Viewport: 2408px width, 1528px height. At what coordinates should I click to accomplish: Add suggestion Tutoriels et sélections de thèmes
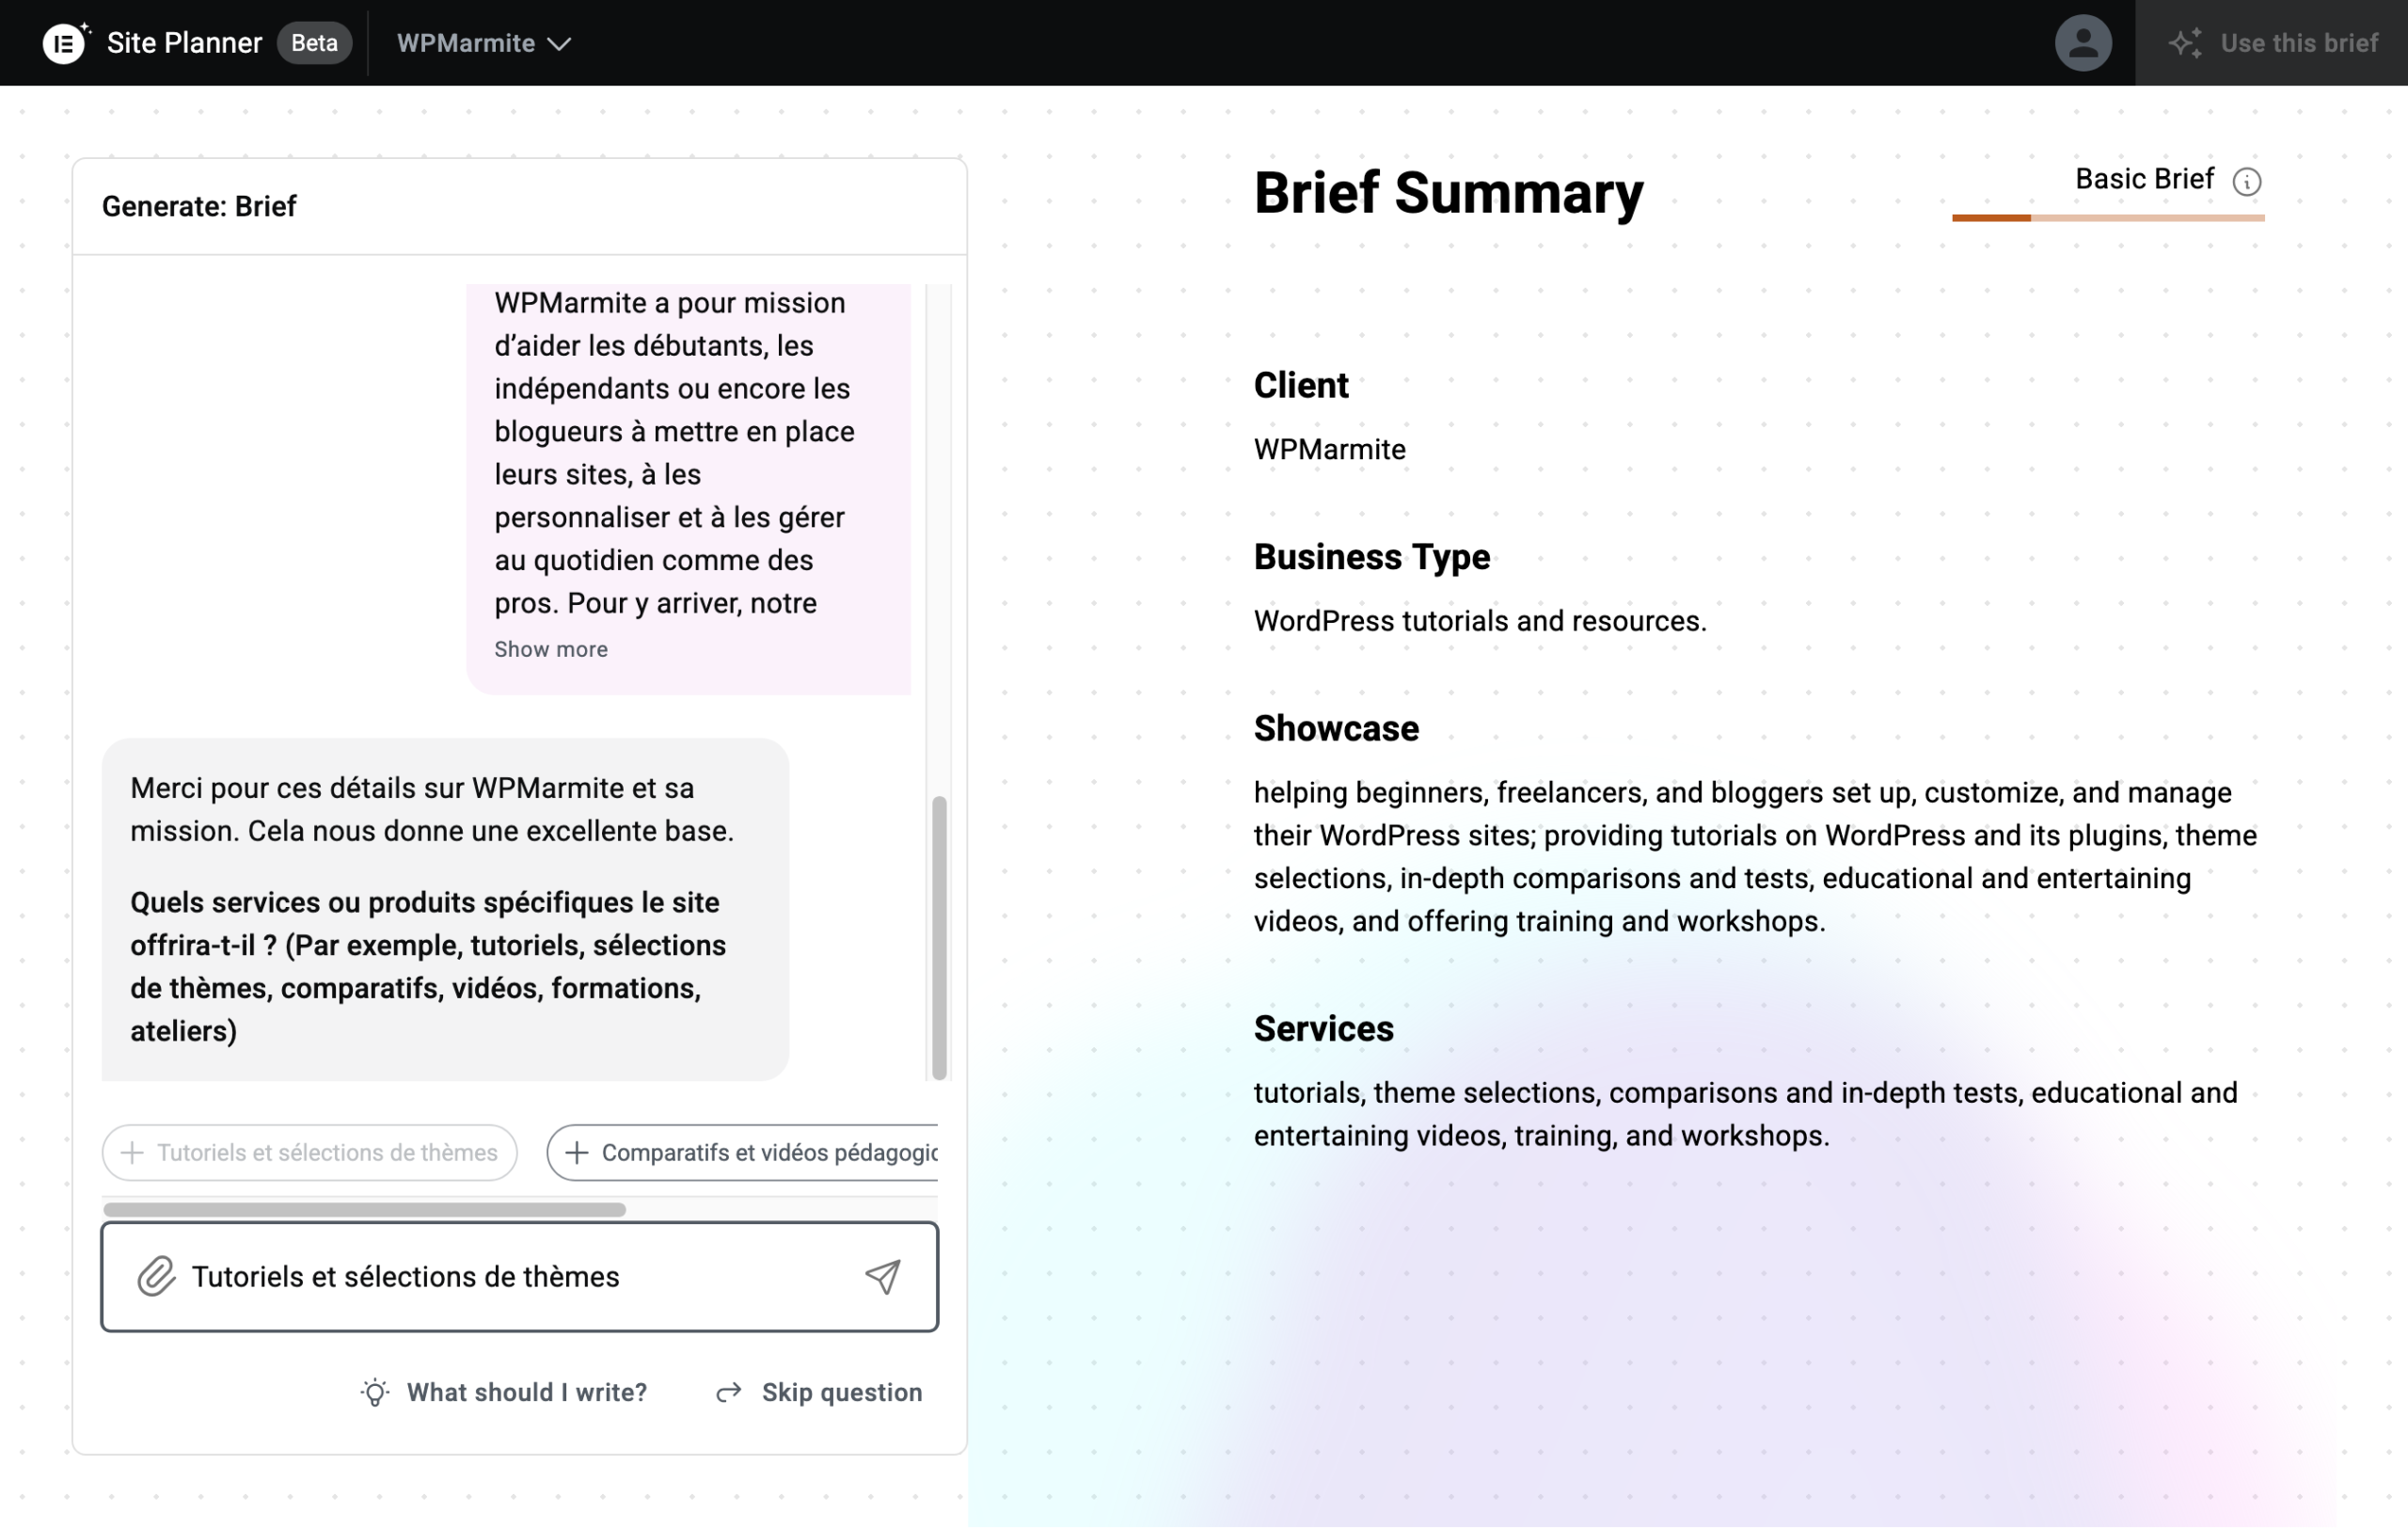pos(310,1153)
